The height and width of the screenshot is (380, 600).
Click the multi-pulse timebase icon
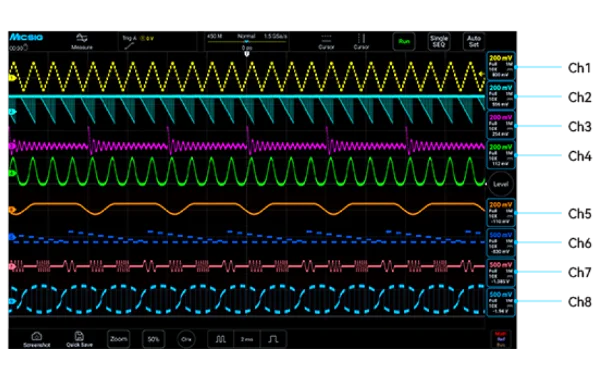pyautogui.click(x=220, y=339)
